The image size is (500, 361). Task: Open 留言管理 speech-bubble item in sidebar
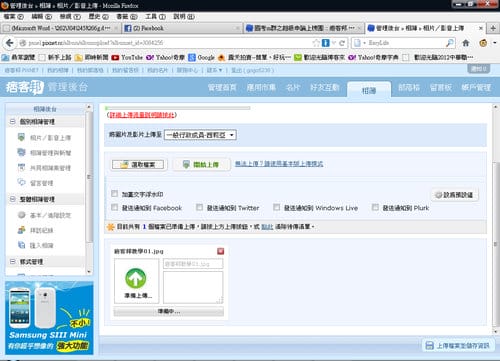(x=35, y=183)
